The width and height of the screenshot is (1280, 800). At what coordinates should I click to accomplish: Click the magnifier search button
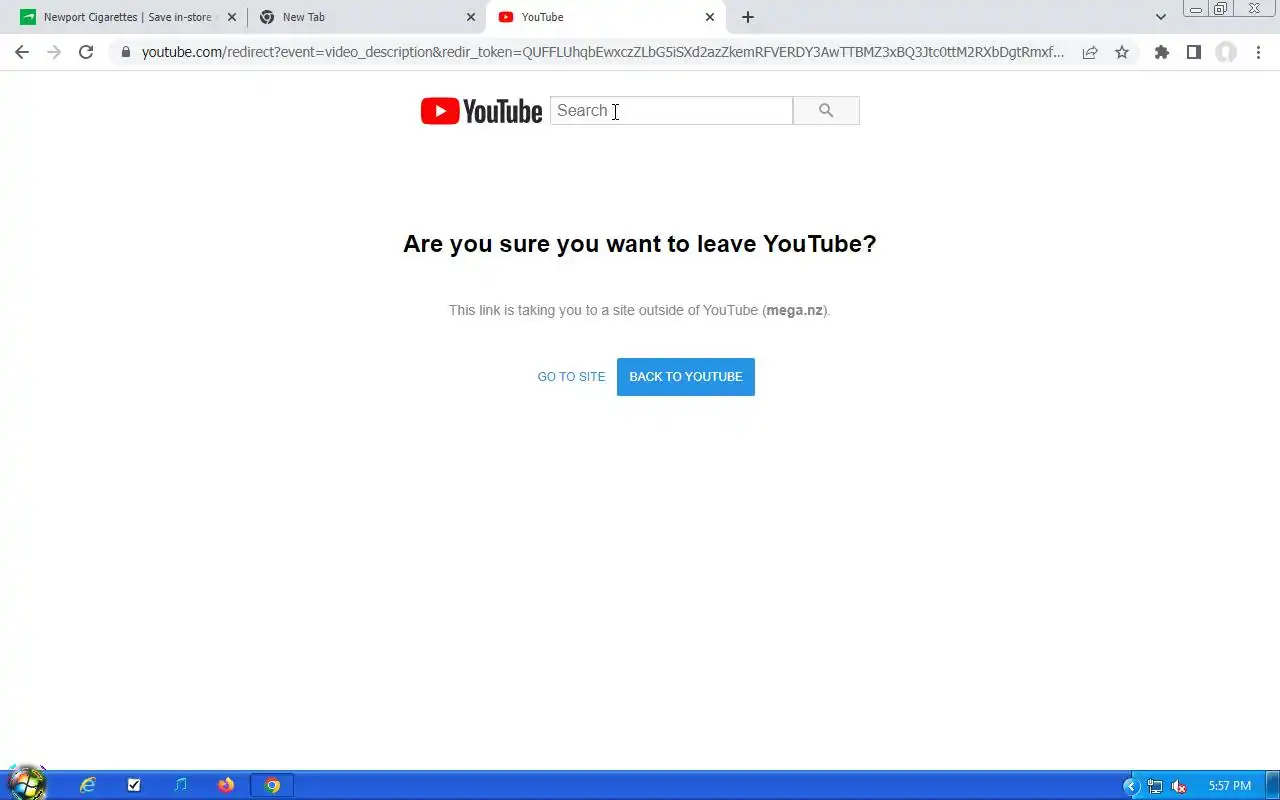coord(826,111)
